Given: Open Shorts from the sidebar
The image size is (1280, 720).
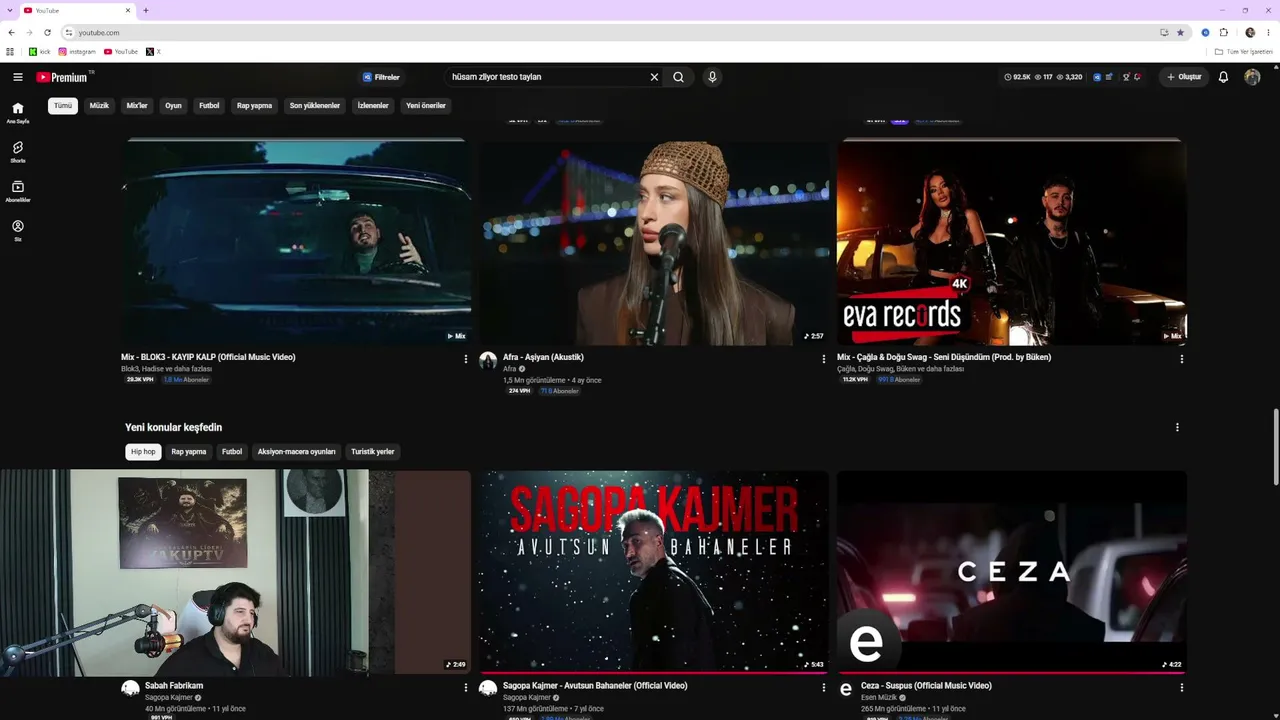Looking at the screenshot, I should click(18, 152).
